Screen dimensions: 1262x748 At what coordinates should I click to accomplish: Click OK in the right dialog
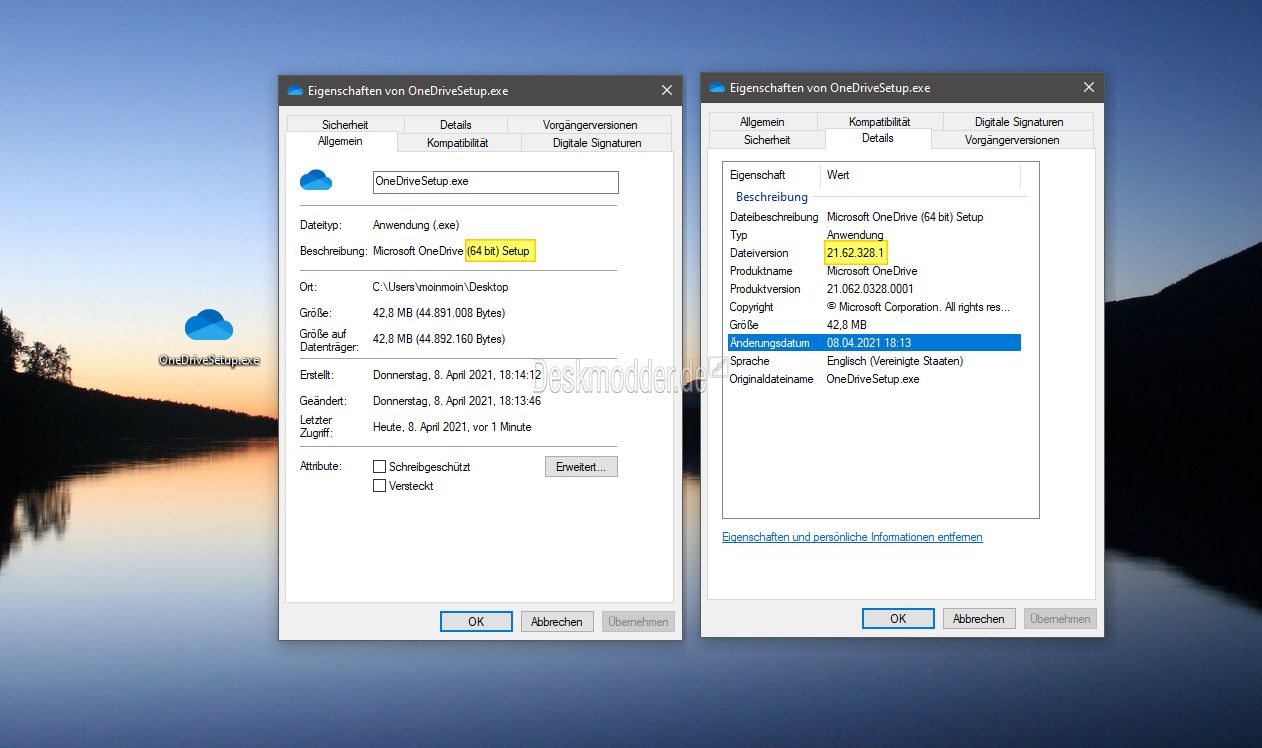click(x=898, y=619)
